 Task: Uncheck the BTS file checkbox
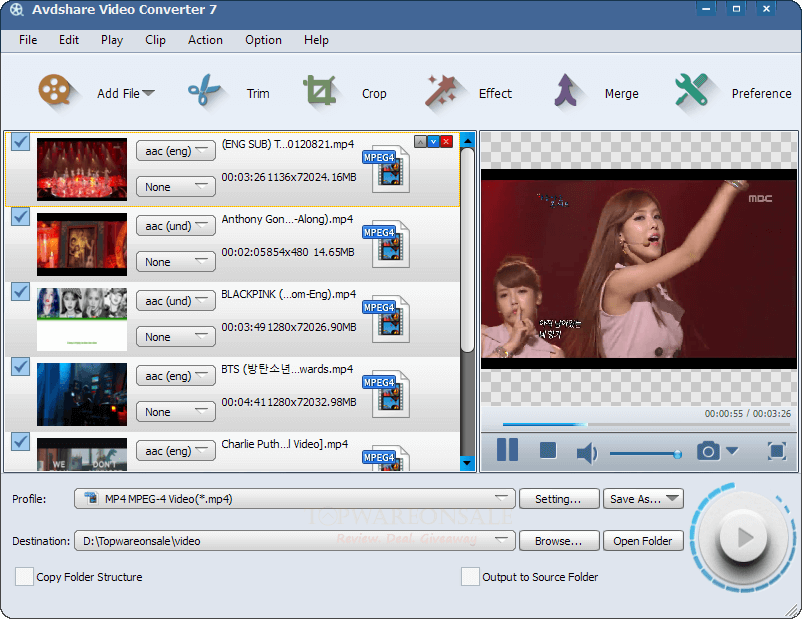coord(20,366)
